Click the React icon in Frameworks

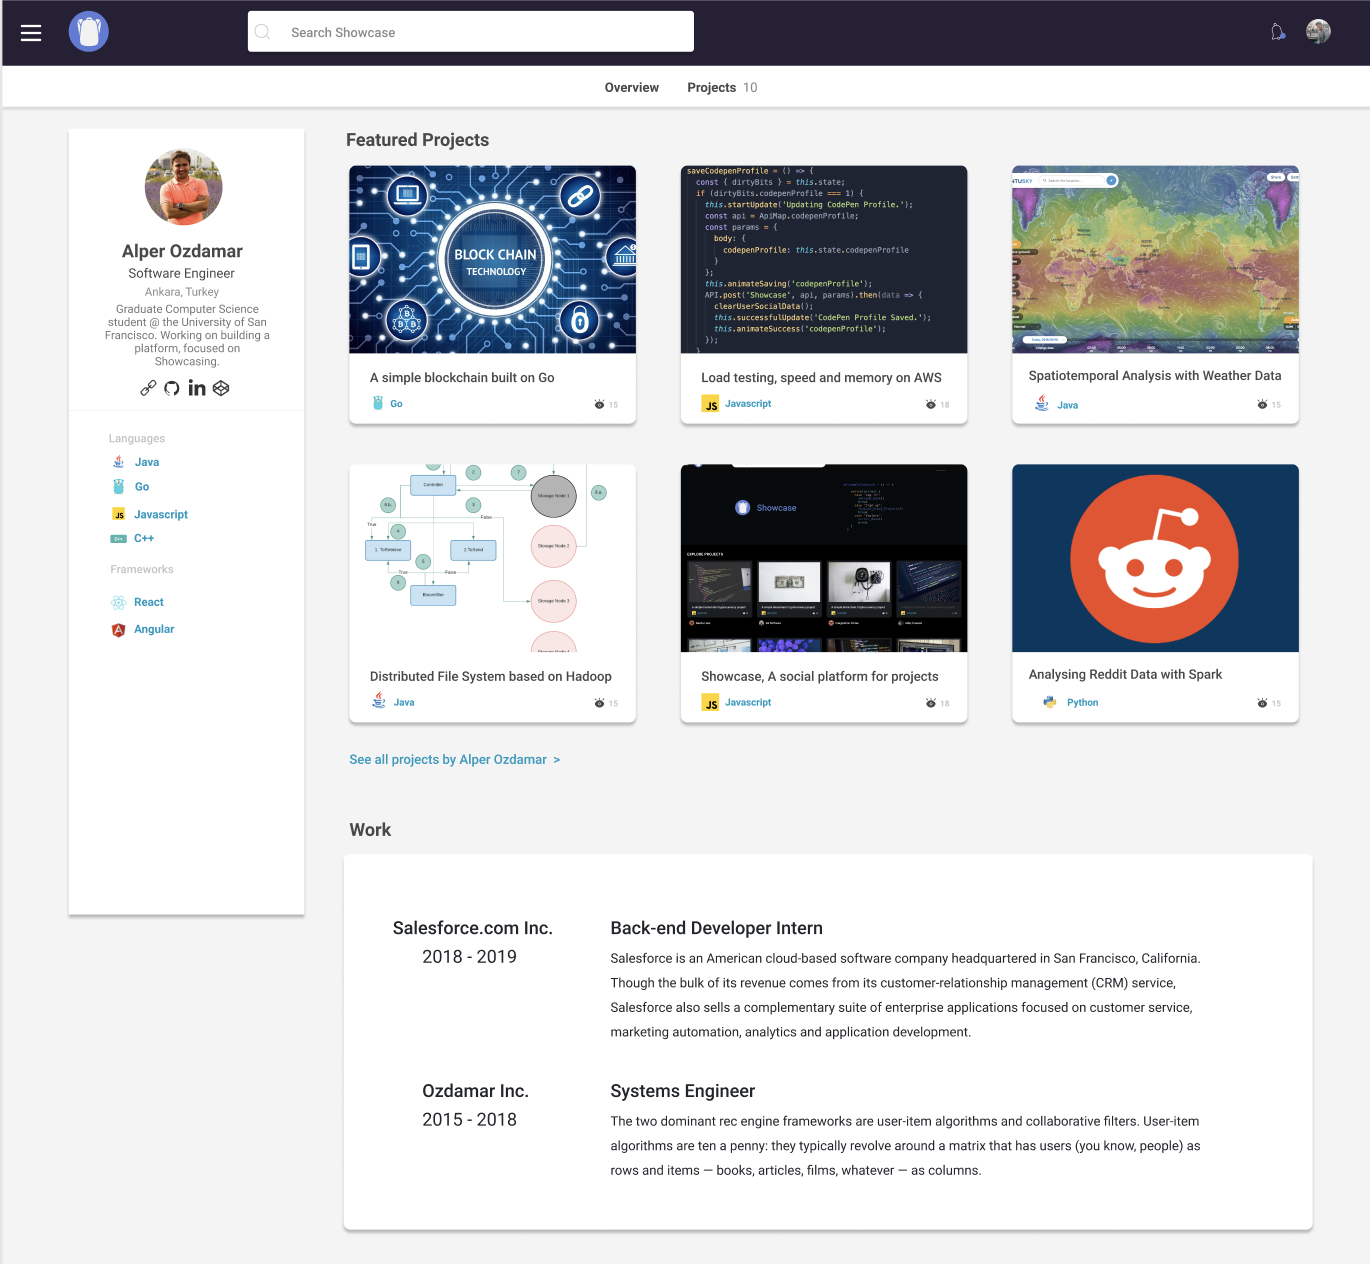coord(119,602)
